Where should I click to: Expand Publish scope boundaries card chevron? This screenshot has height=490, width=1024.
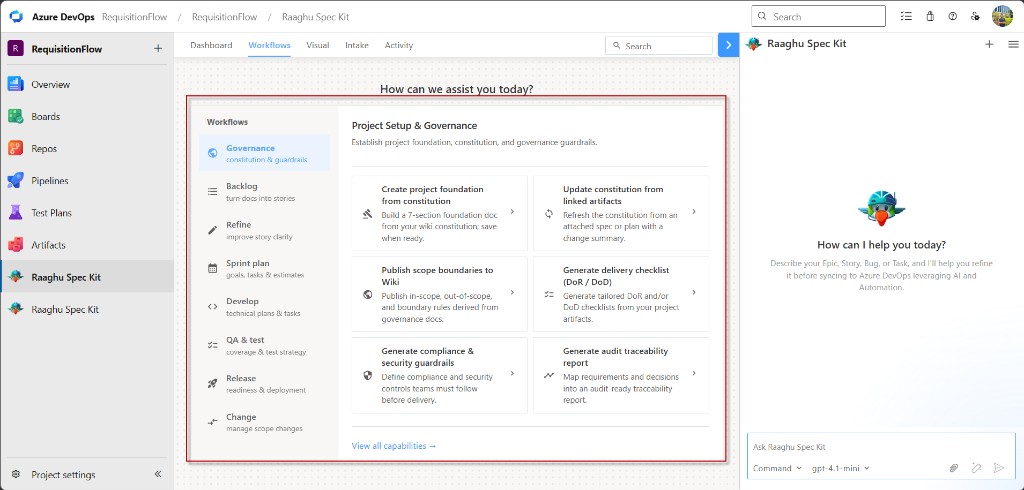pos(512,293)
